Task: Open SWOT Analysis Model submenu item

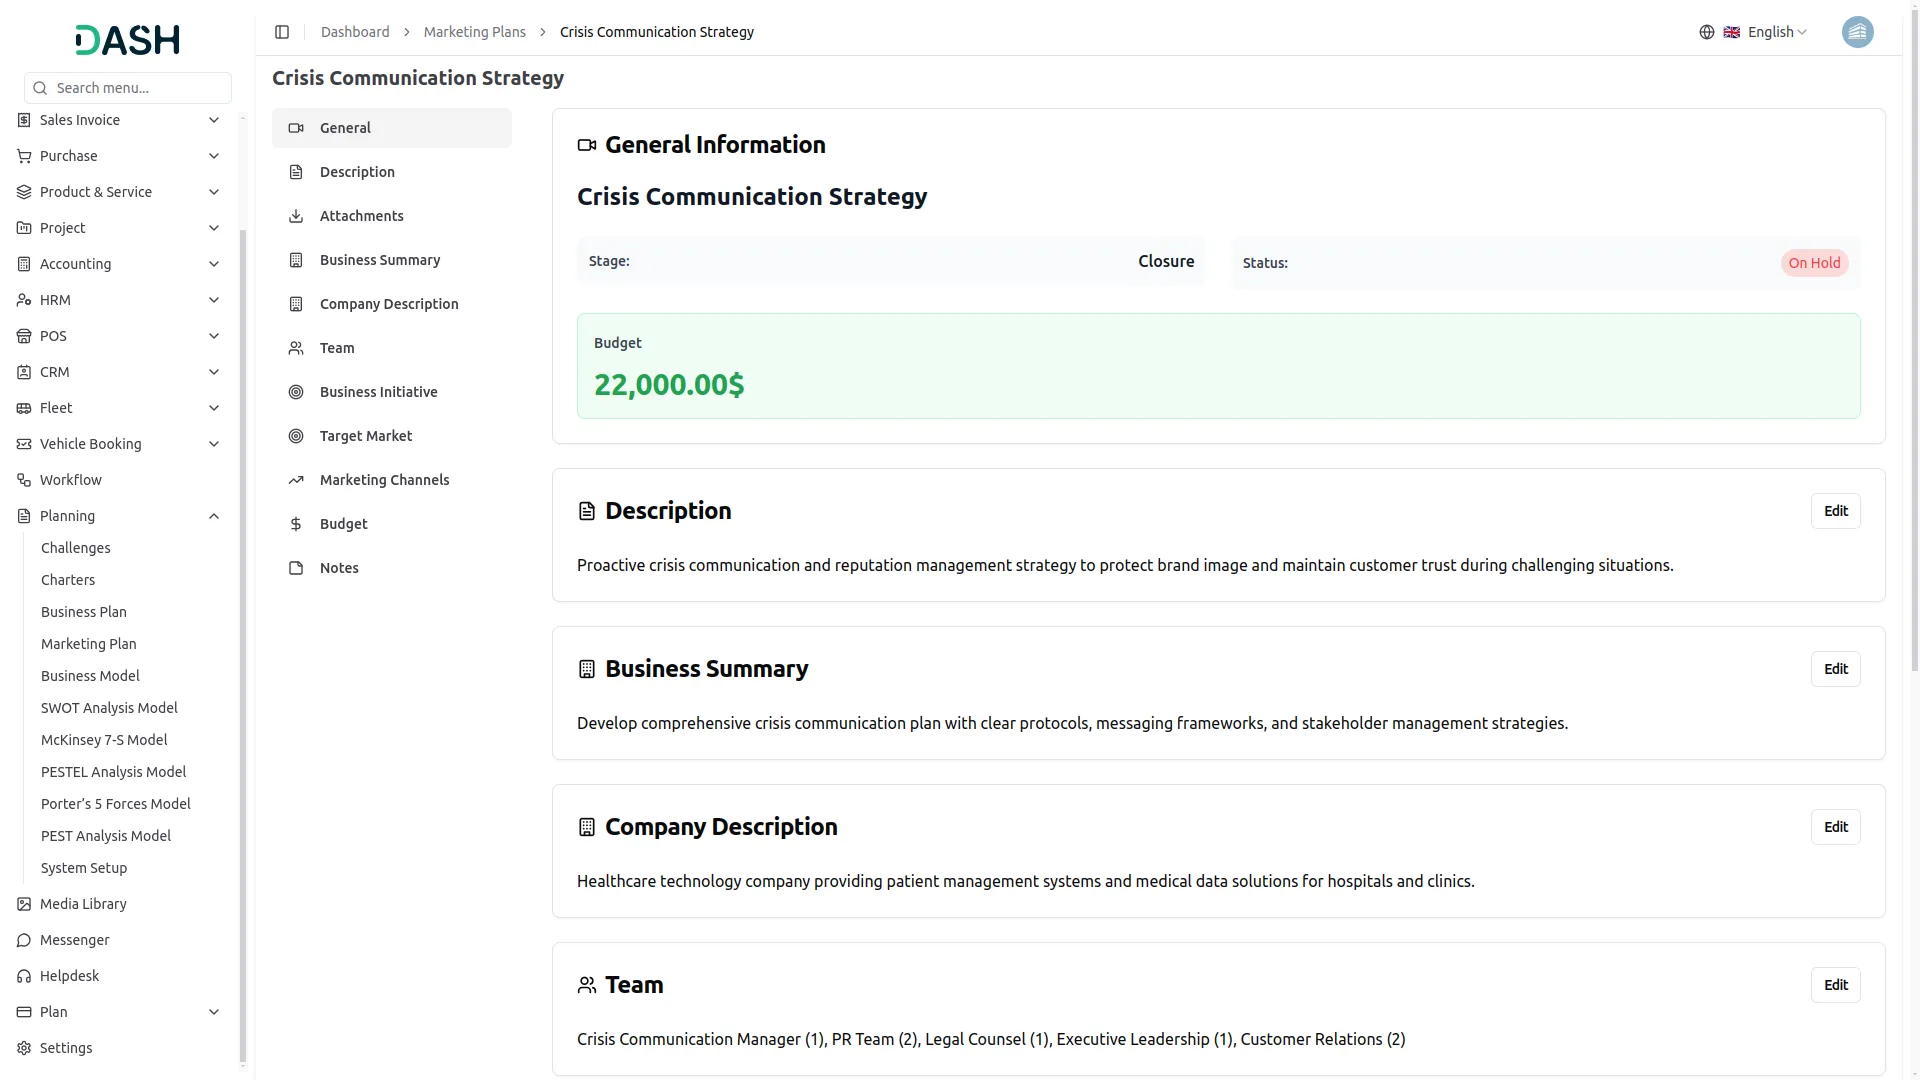Action: [x=109, y=708]
